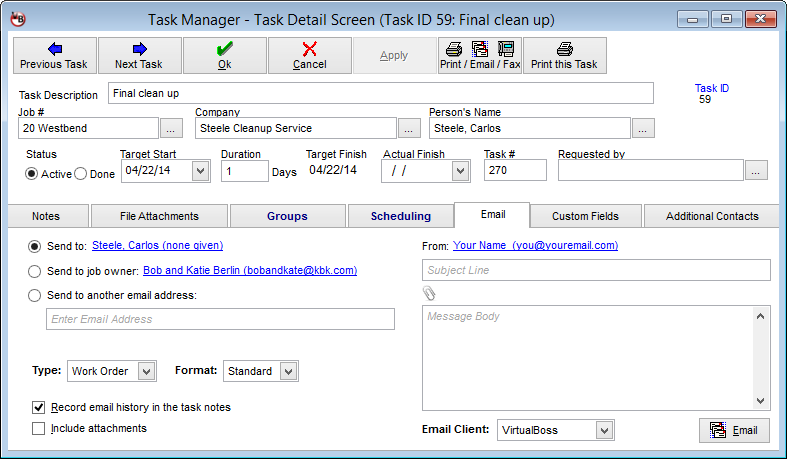
Task: Click the Your Name sender email link
Action: (x=535, y=245)
